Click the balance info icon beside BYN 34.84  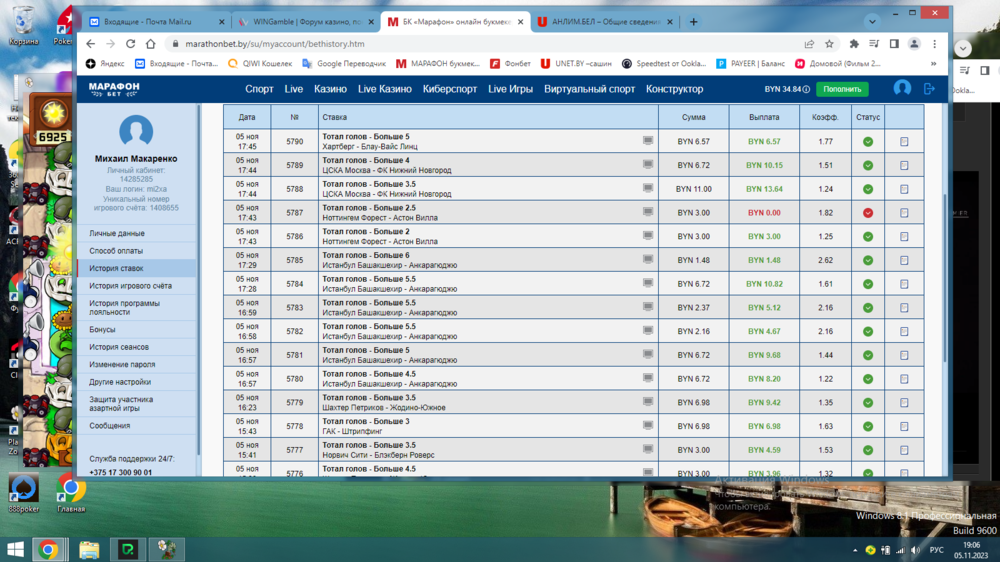click(x=806, y=90)
